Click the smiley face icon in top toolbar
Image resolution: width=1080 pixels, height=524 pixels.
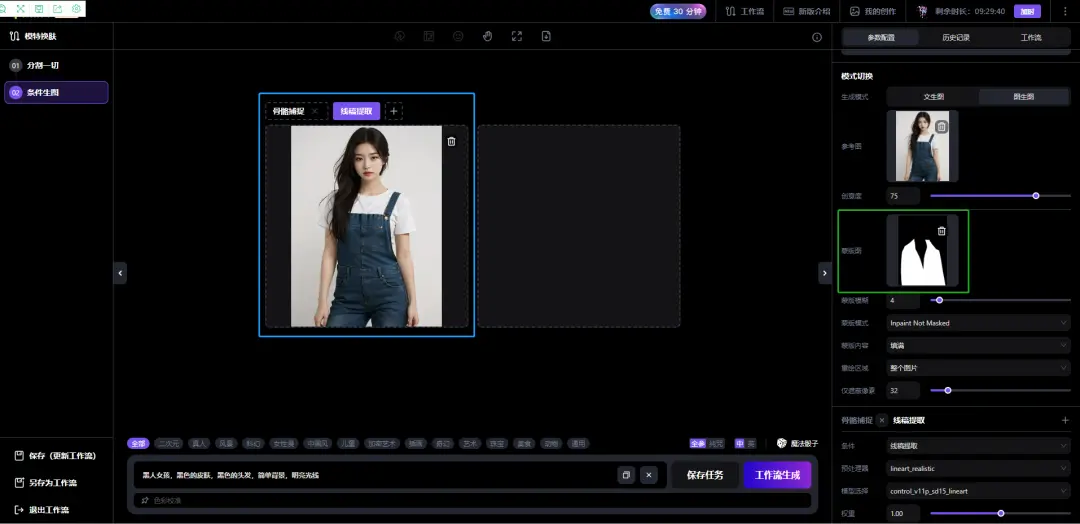click(x=458, y=36)
